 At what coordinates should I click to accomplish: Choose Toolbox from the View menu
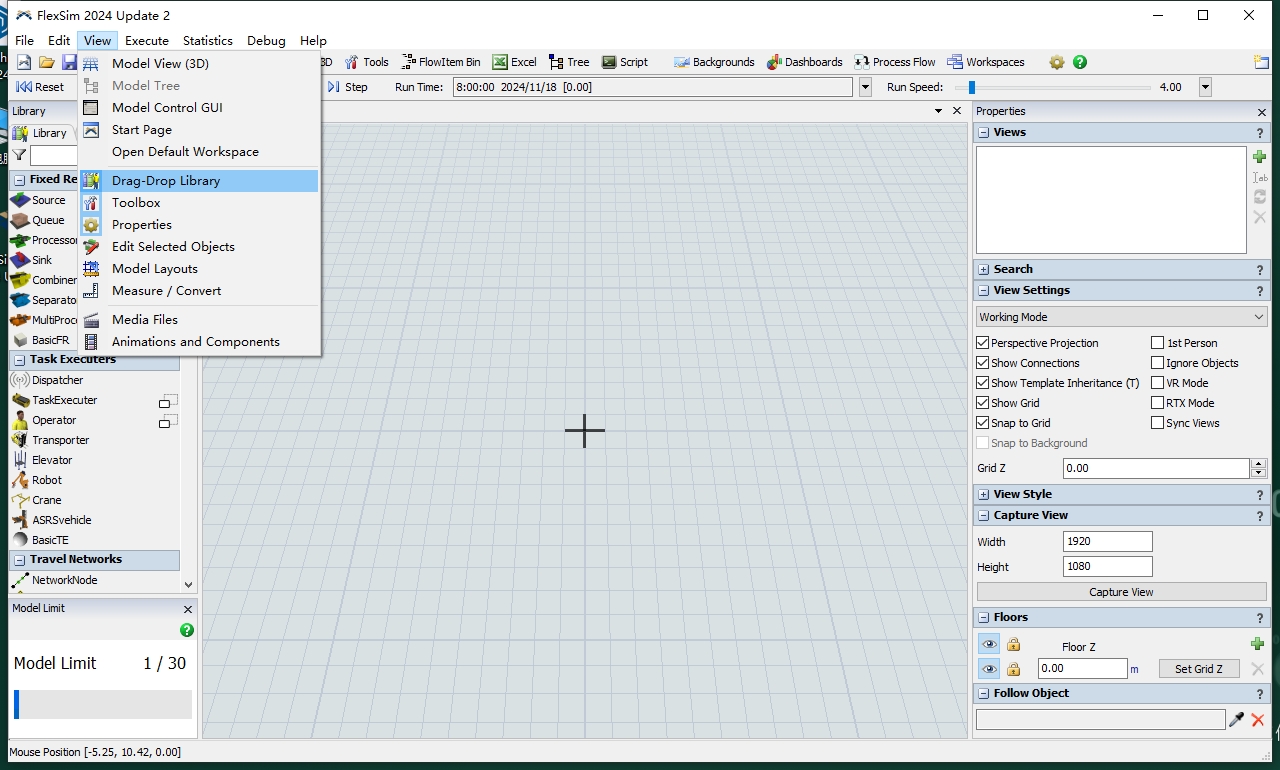point(199,202)
